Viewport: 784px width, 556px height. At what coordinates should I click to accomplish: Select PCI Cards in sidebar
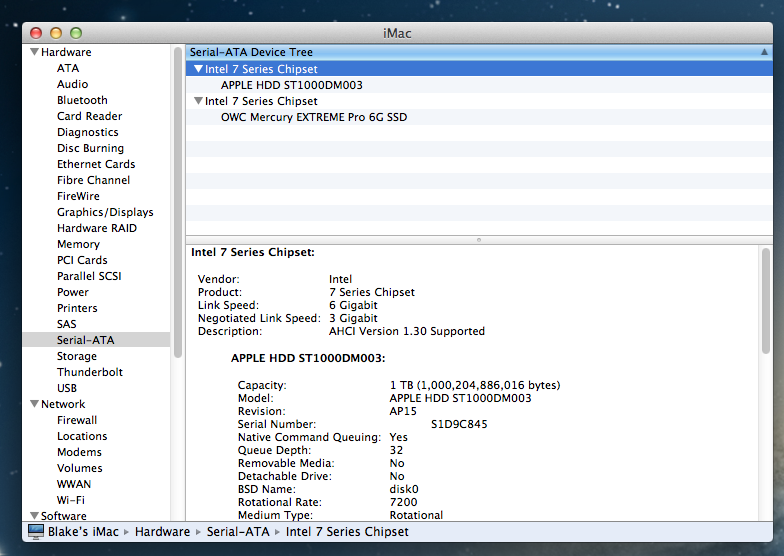(82, 260)
